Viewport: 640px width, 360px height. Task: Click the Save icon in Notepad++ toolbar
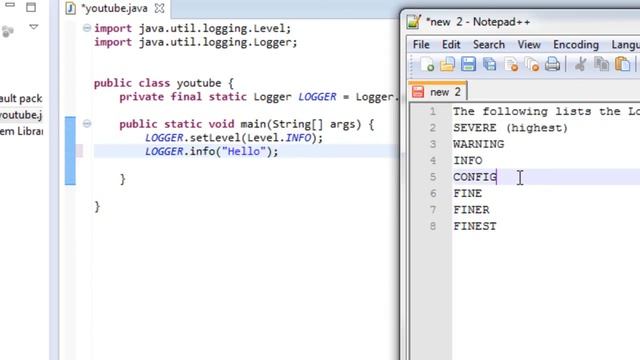469,64
